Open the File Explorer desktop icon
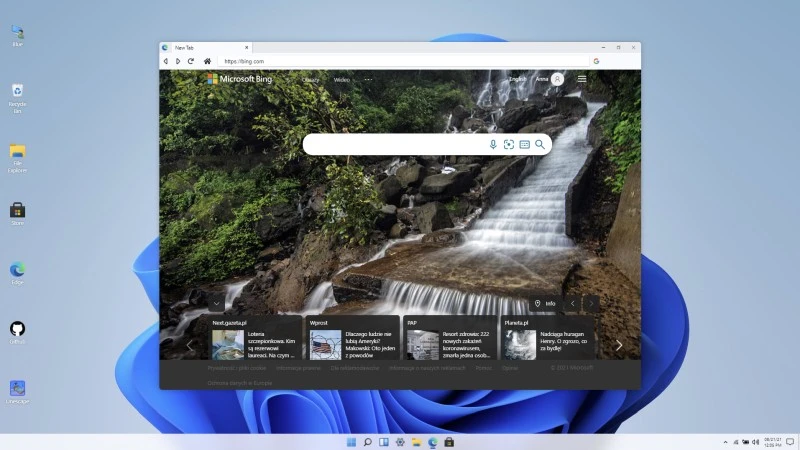Viewport: 800px width, 450px height. pyautogui.click(x=17, y=158)
